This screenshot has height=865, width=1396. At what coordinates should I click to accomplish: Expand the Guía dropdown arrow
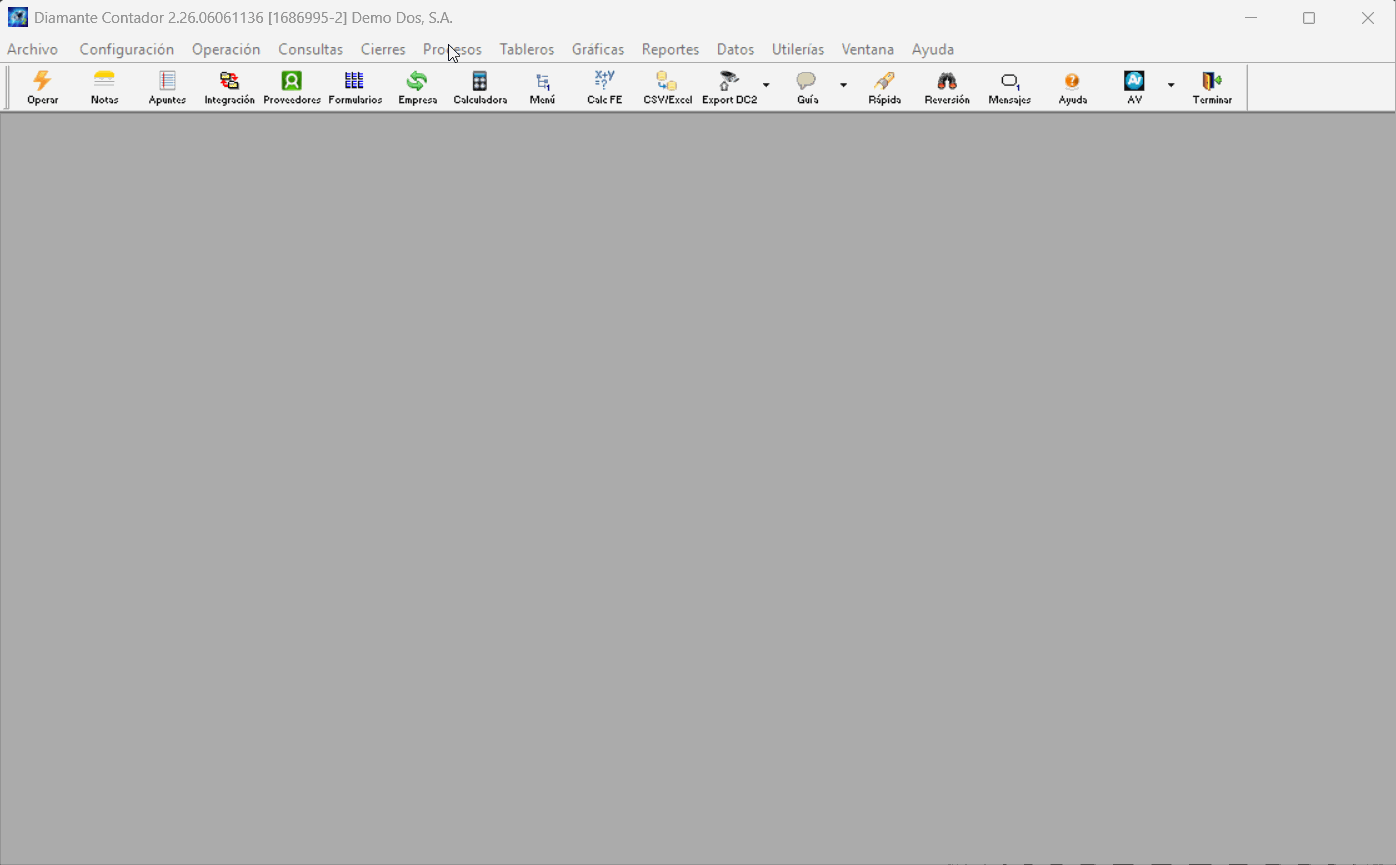pos(843,86)
